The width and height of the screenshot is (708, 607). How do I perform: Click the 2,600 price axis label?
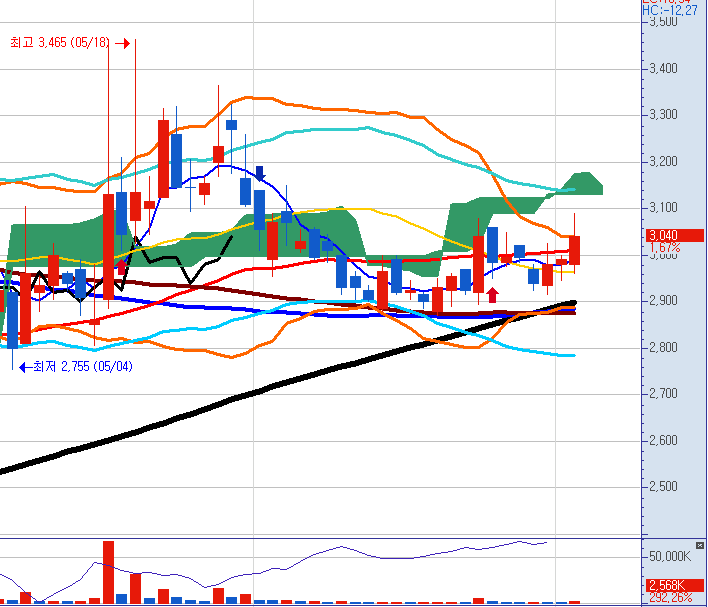[663, 440]
